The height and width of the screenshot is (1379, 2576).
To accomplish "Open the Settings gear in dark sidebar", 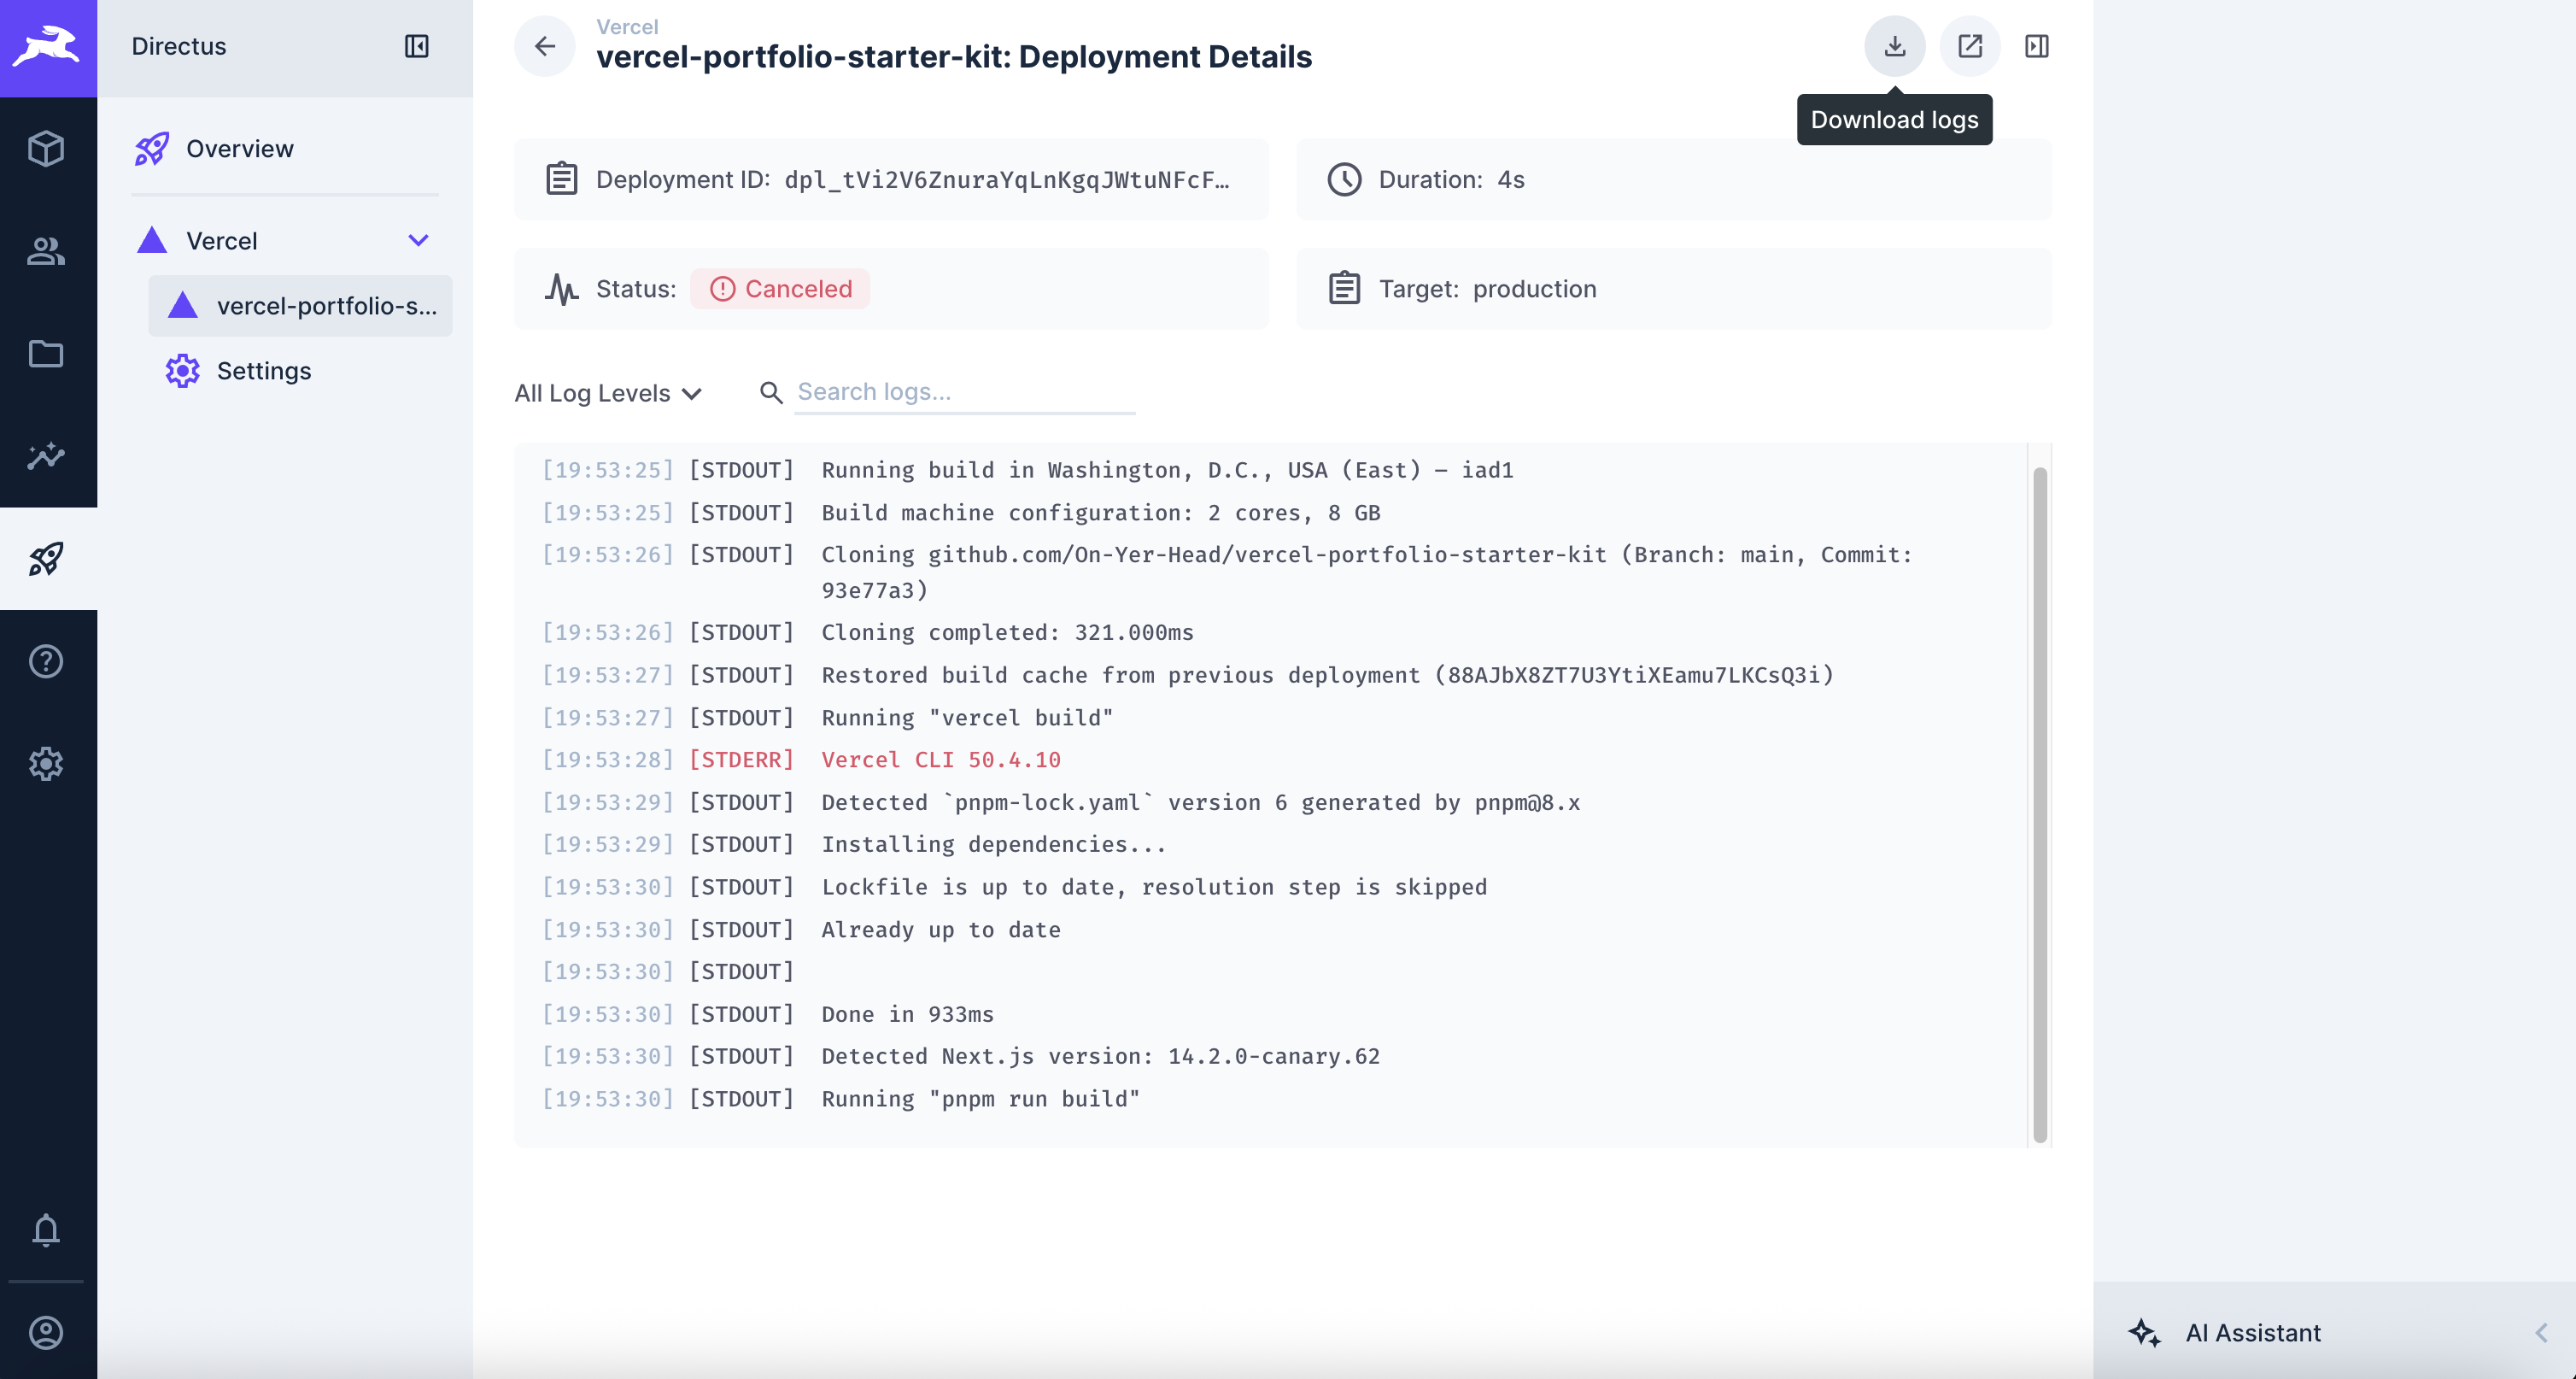I will [x=47, y=764].
